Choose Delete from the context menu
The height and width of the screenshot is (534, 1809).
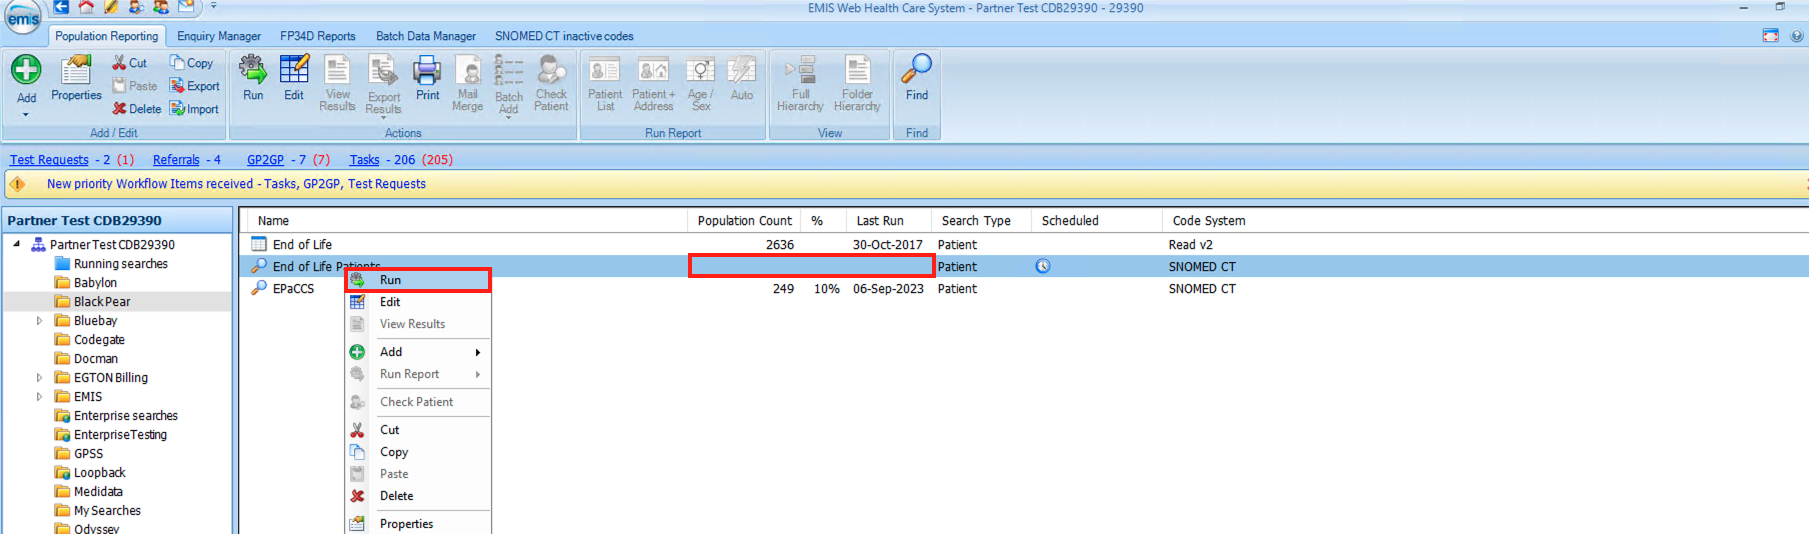[x=418, y=496]
